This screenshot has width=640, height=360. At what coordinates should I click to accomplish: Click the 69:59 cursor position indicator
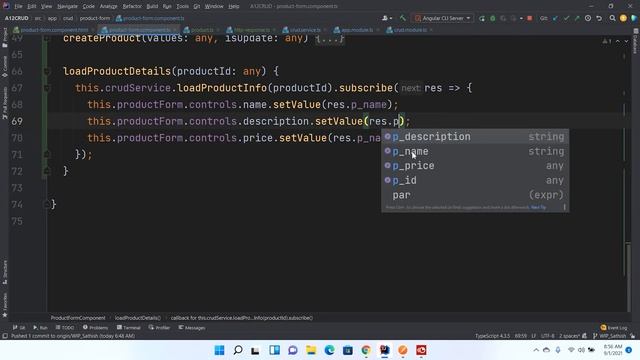pyautogui.click(x=520, y=336)
